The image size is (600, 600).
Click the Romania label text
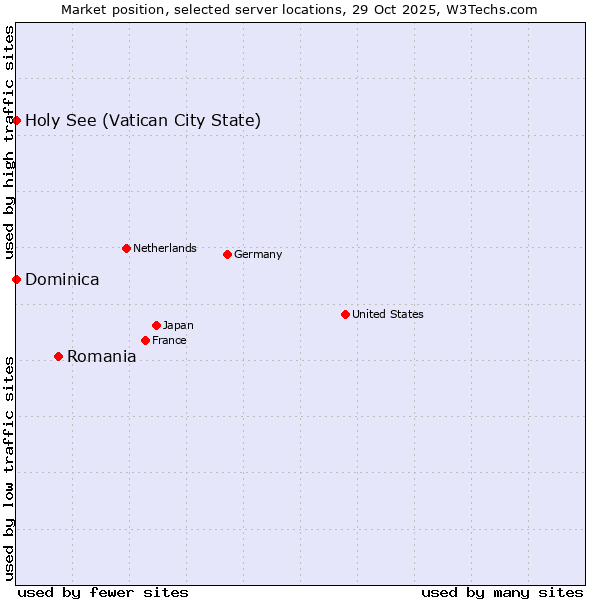(x=101, y=357)
